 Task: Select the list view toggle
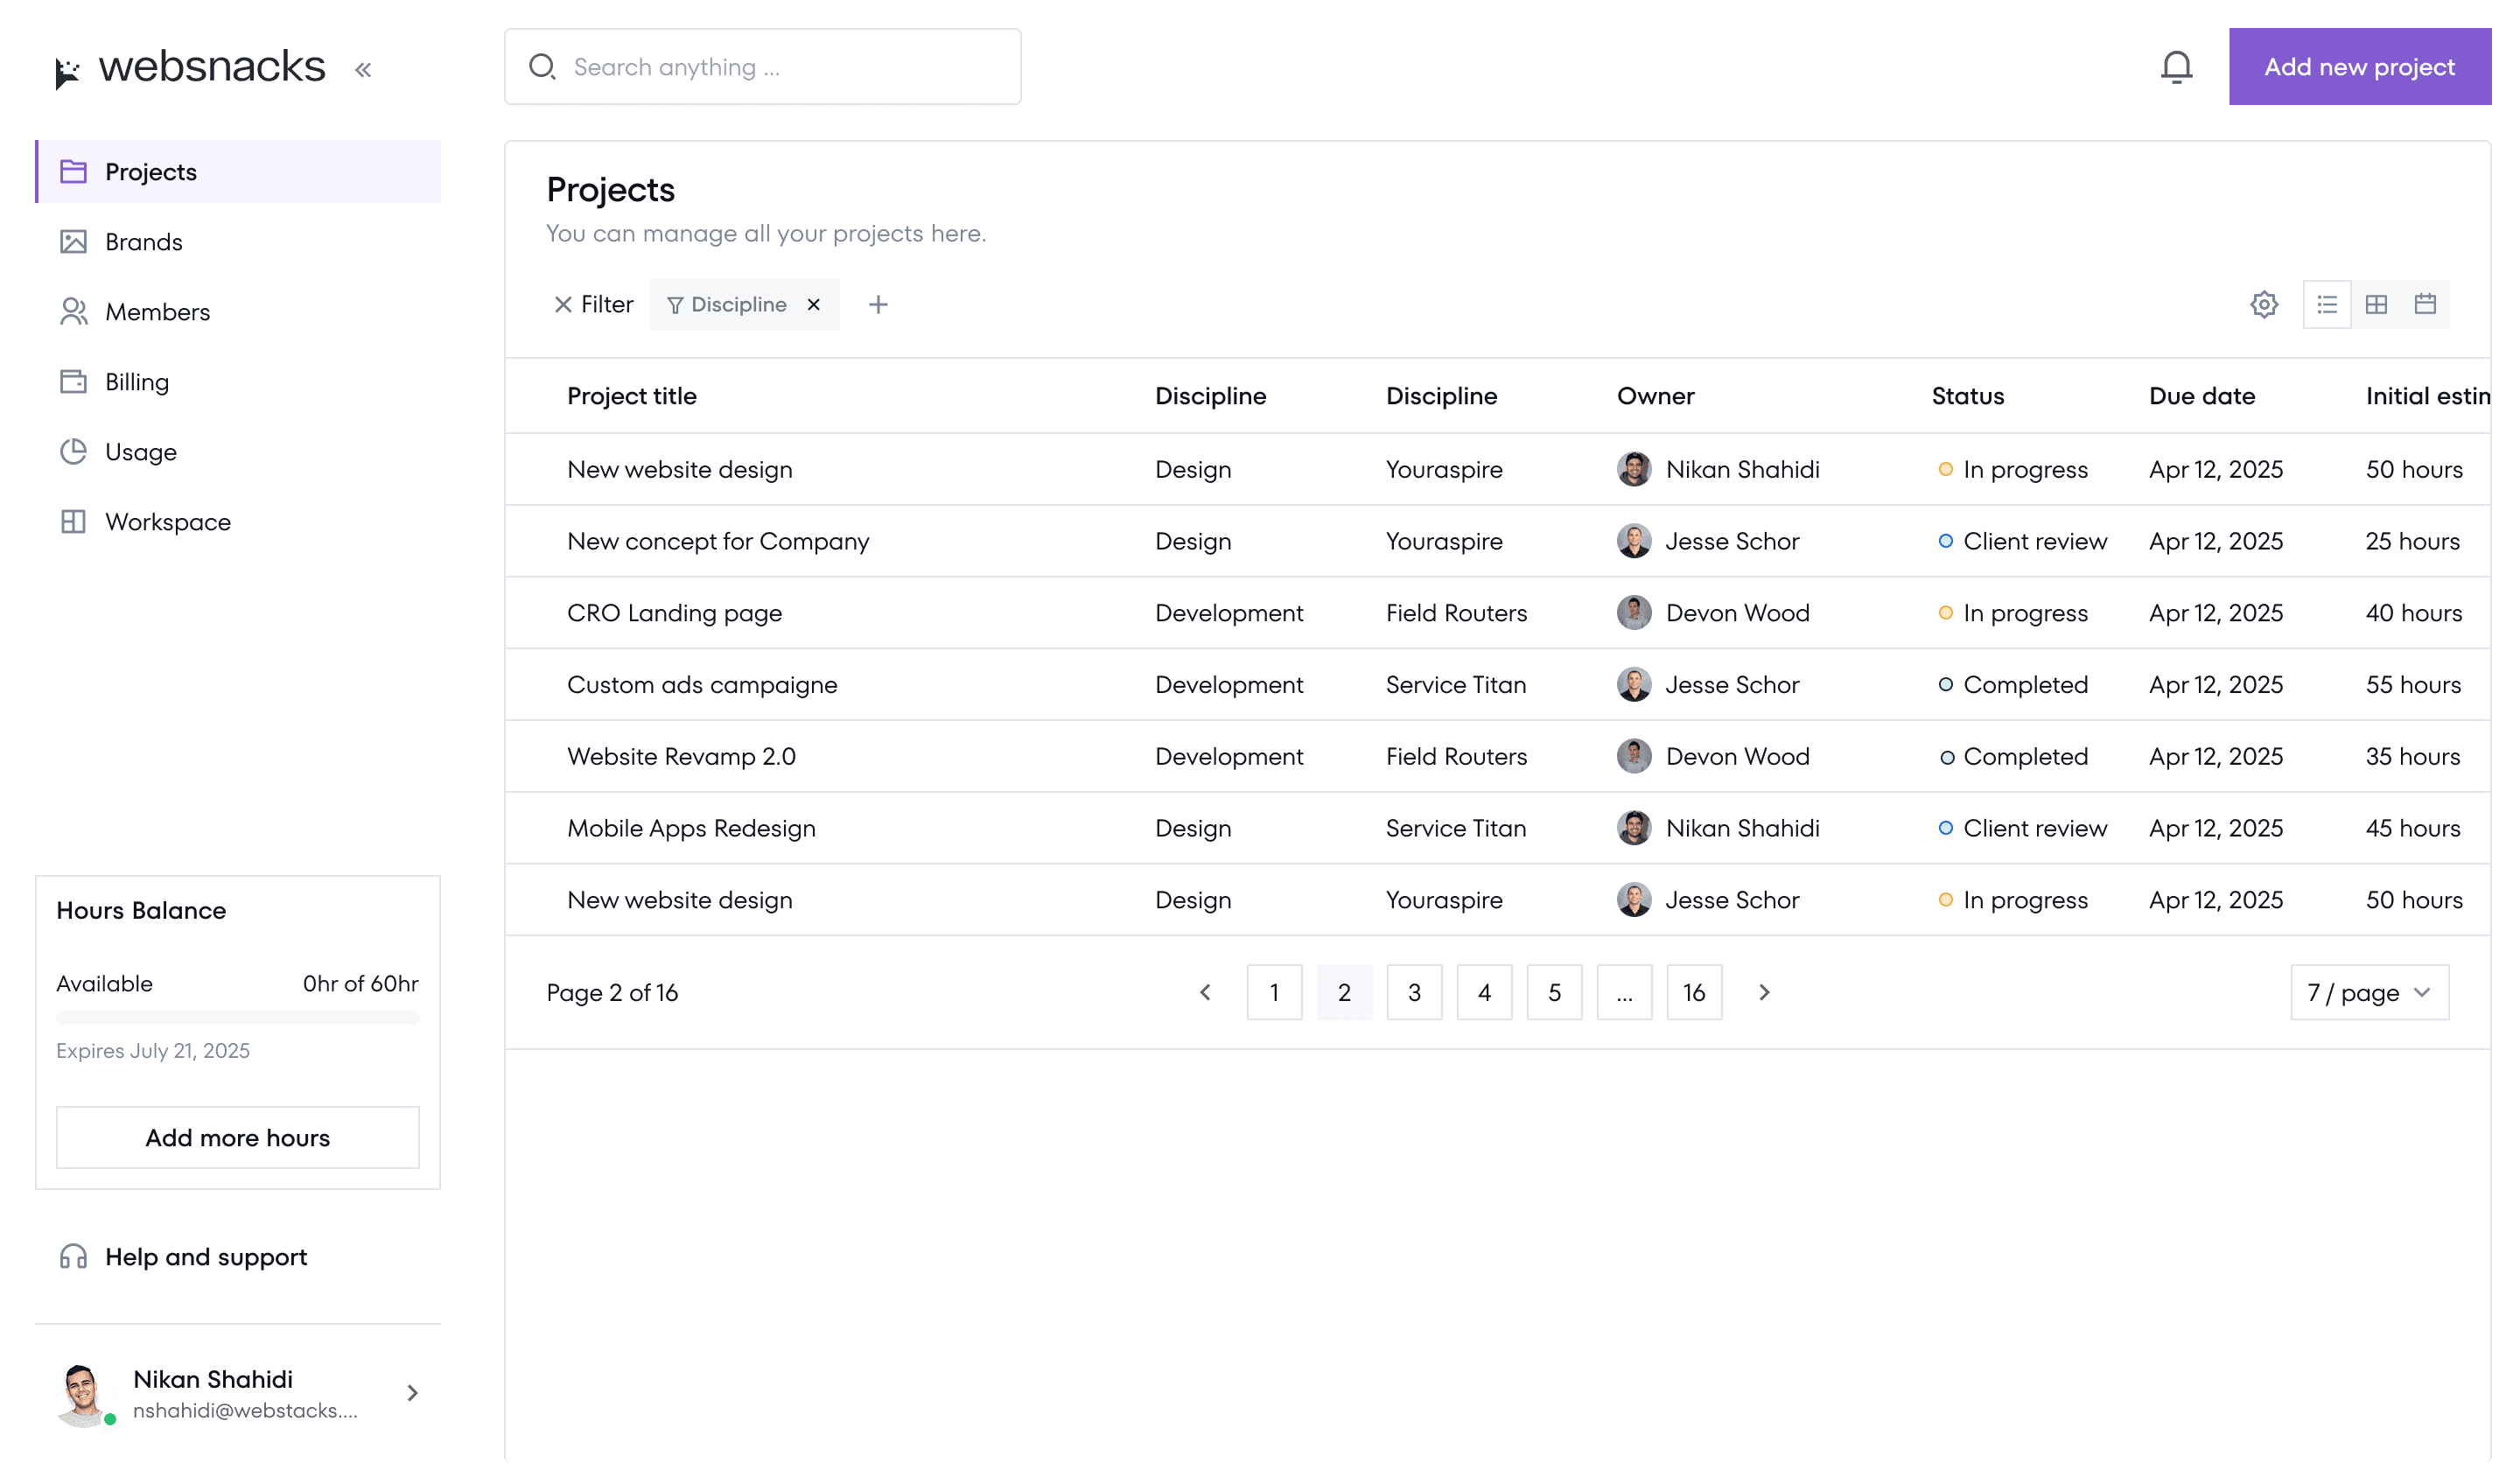2328,304
